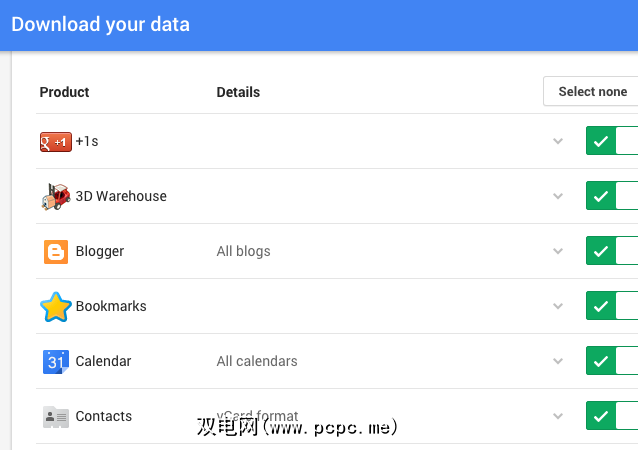Image resolution: width=638 pixels, height=450 pixels.
Task: Expand the Blogger row options chevron
Action: (x=558, y=251)
